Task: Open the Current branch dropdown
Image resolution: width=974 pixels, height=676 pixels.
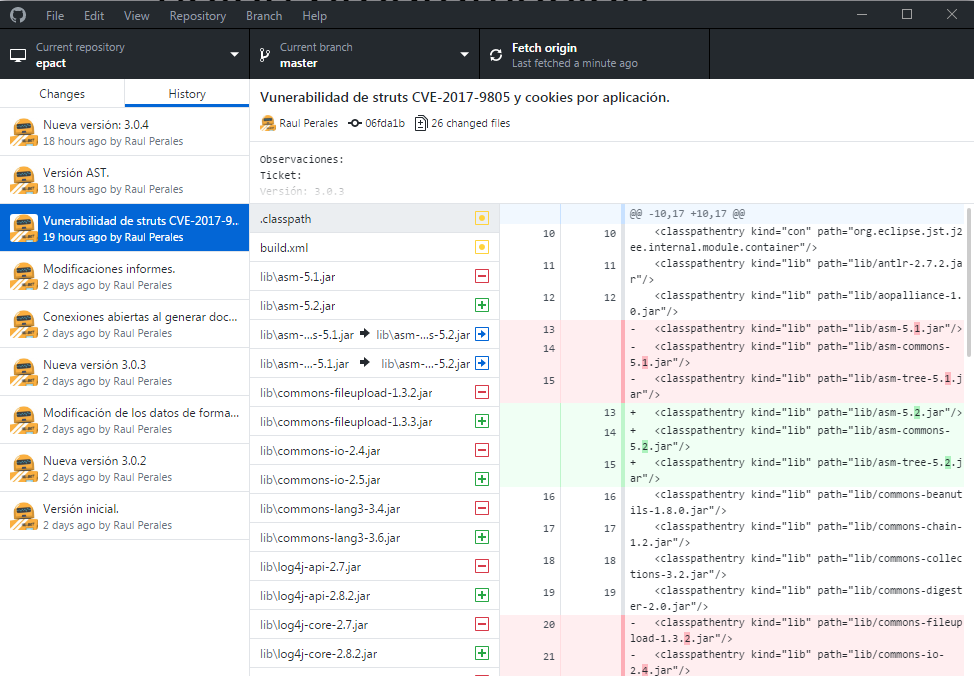Action: tap(463, 54)
